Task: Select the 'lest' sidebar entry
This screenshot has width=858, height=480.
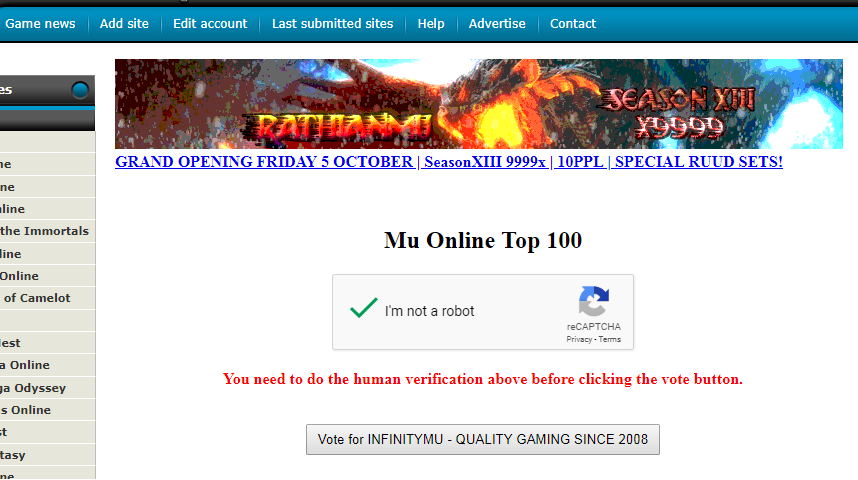Action: point(48,343)
